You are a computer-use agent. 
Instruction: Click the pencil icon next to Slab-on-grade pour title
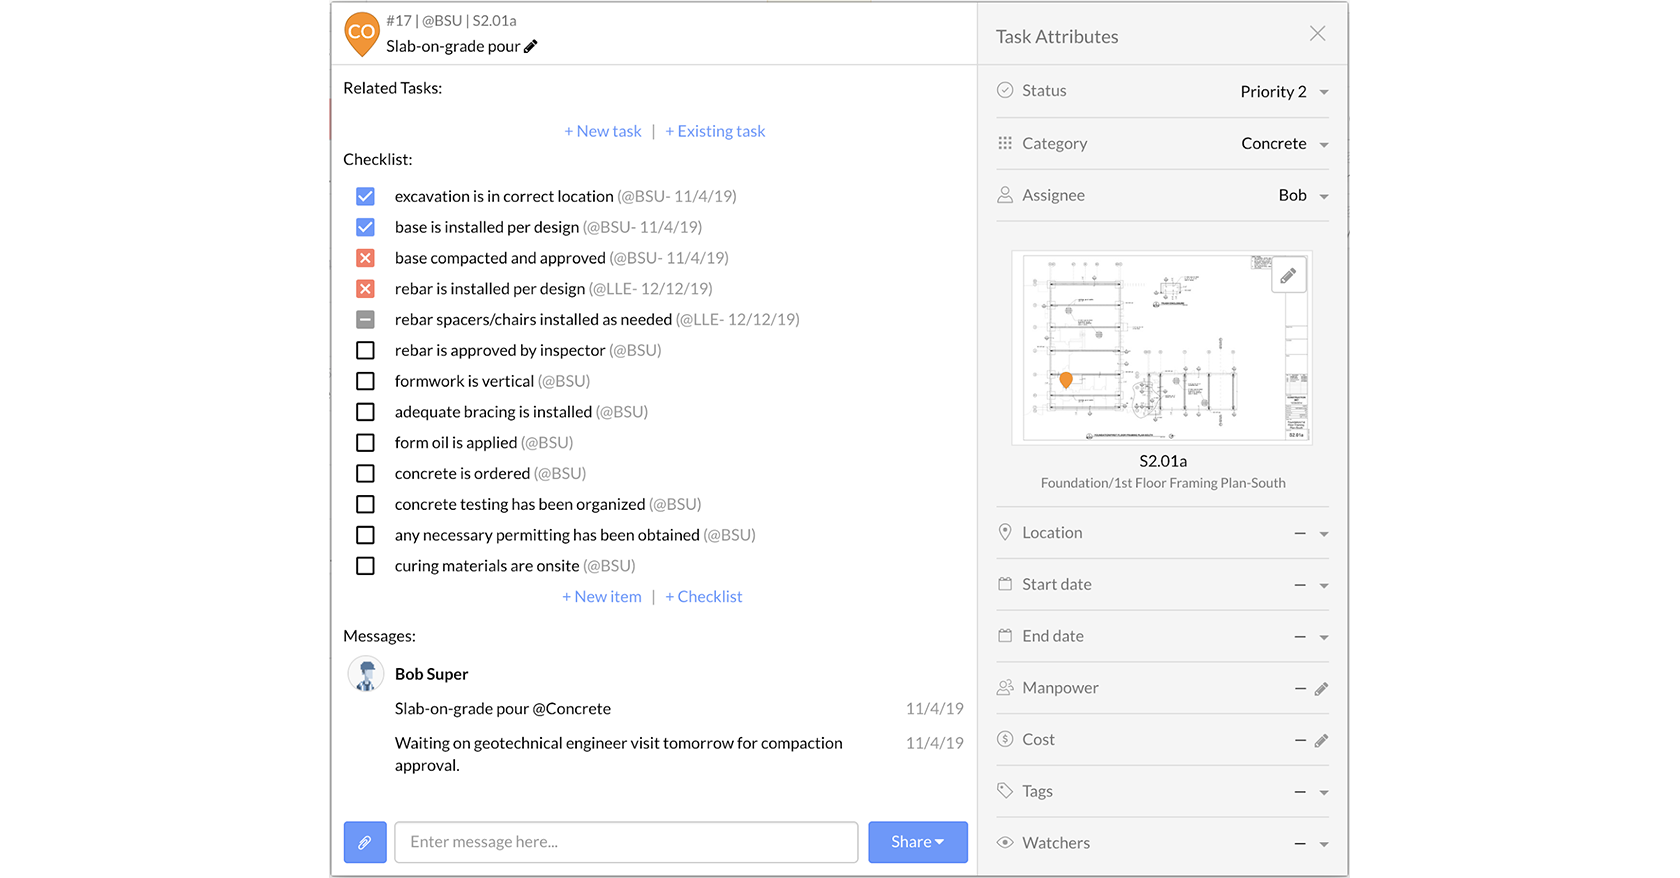pos(531,46)
